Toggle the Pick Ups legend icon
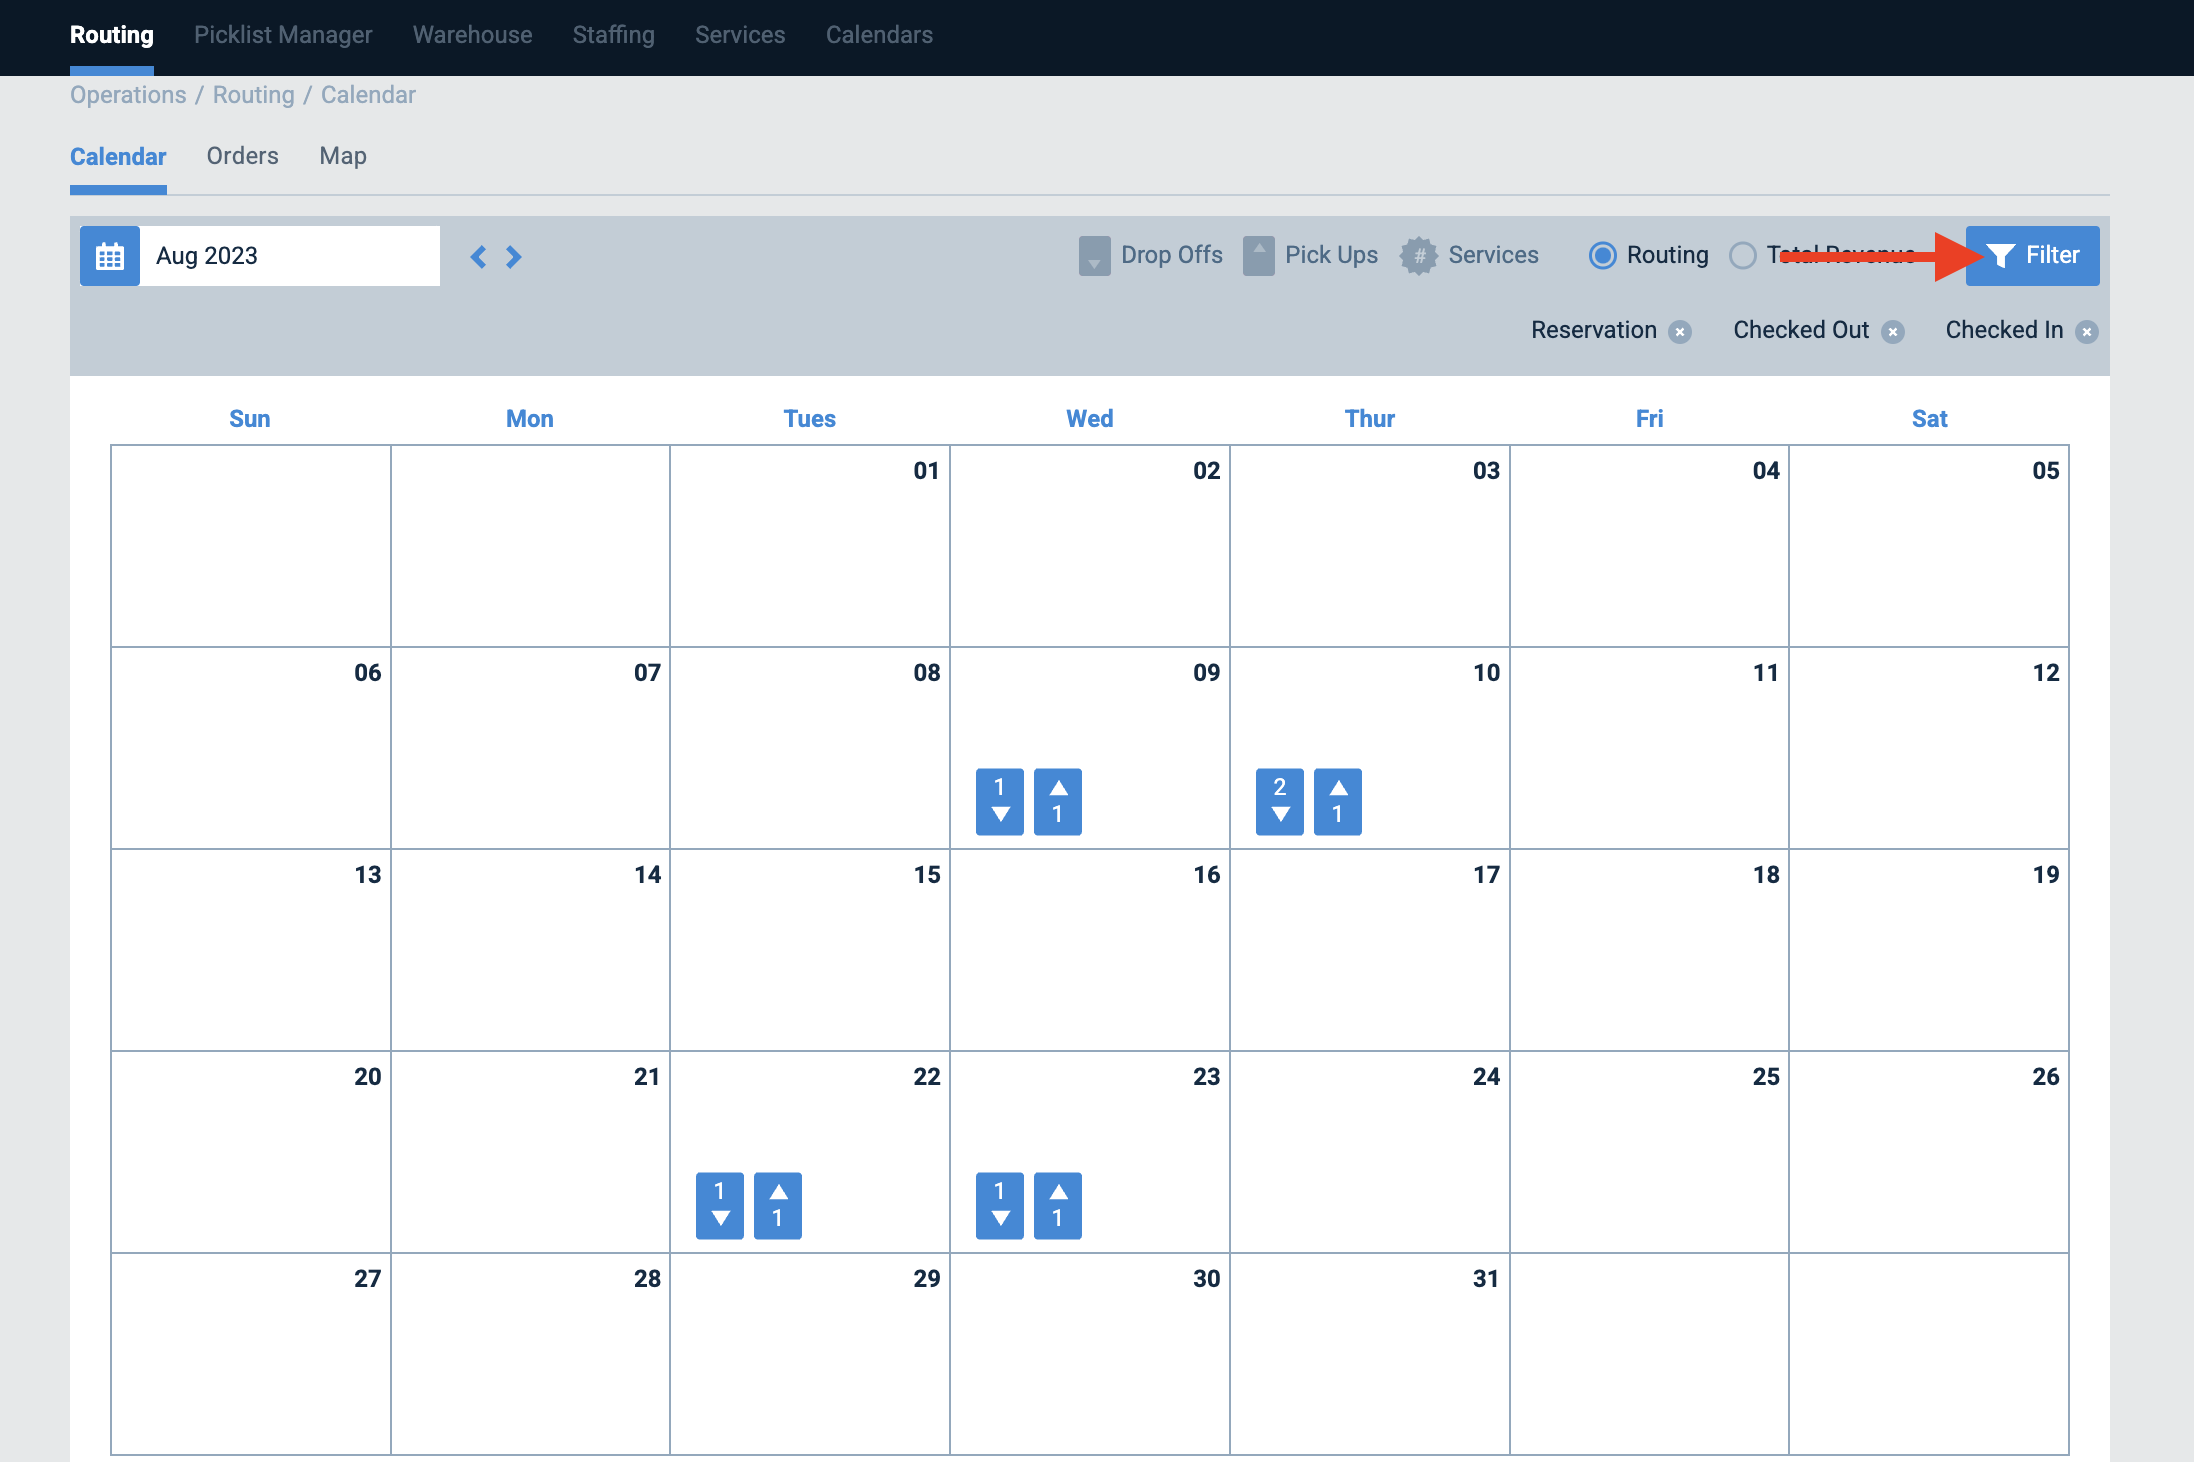This screenshot has height=1462, width=2194. (x=1258, y=256)
